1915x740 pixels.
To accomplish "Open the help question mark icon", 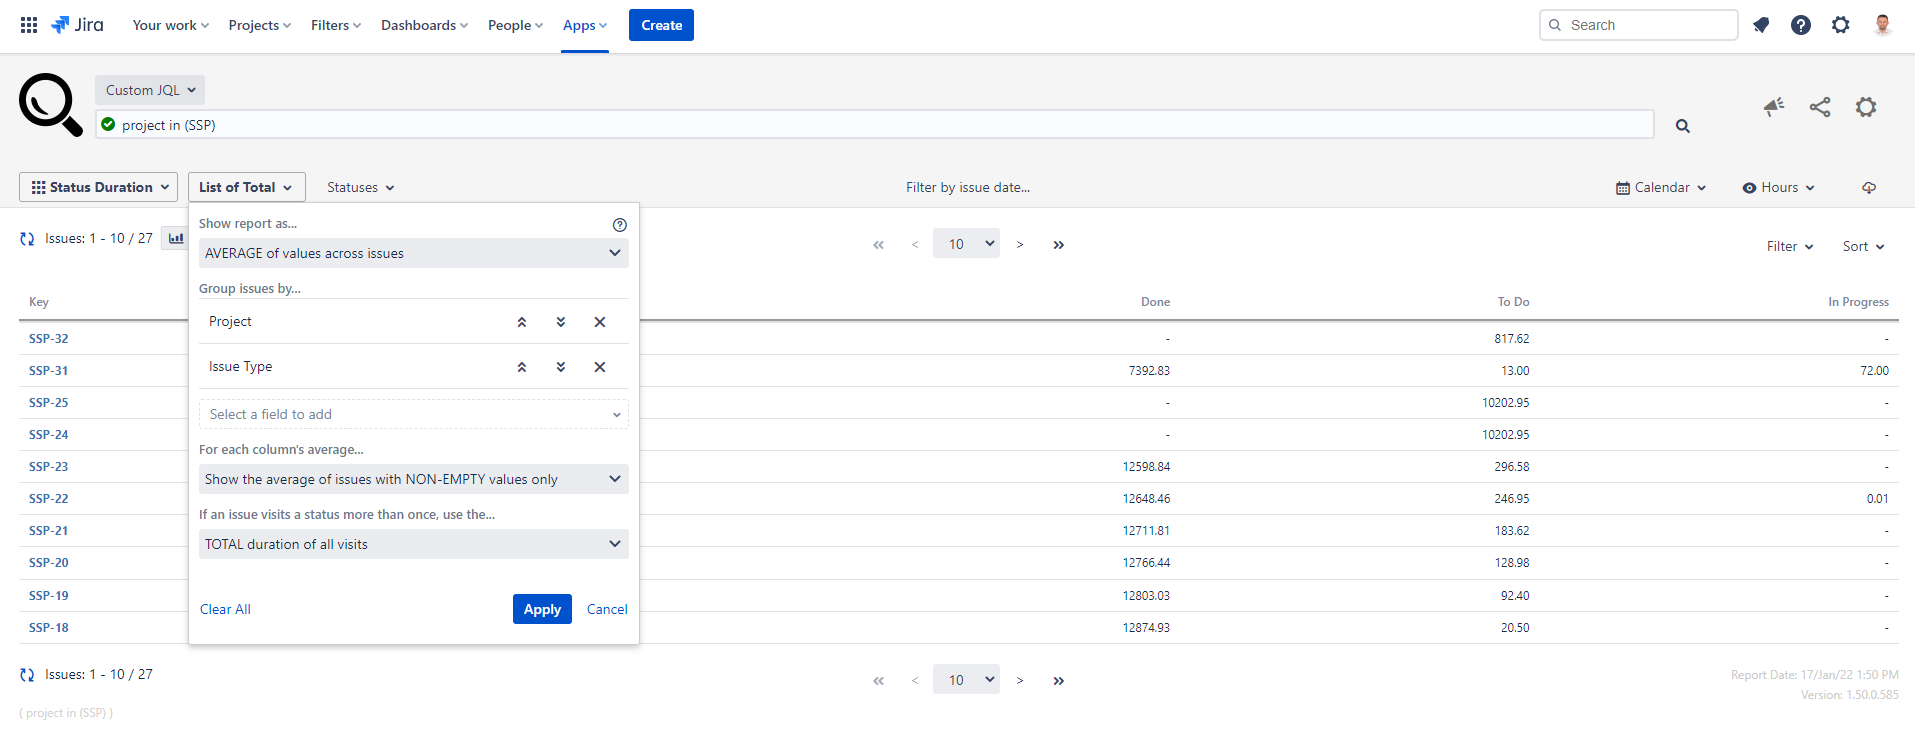I will 1800,25.
